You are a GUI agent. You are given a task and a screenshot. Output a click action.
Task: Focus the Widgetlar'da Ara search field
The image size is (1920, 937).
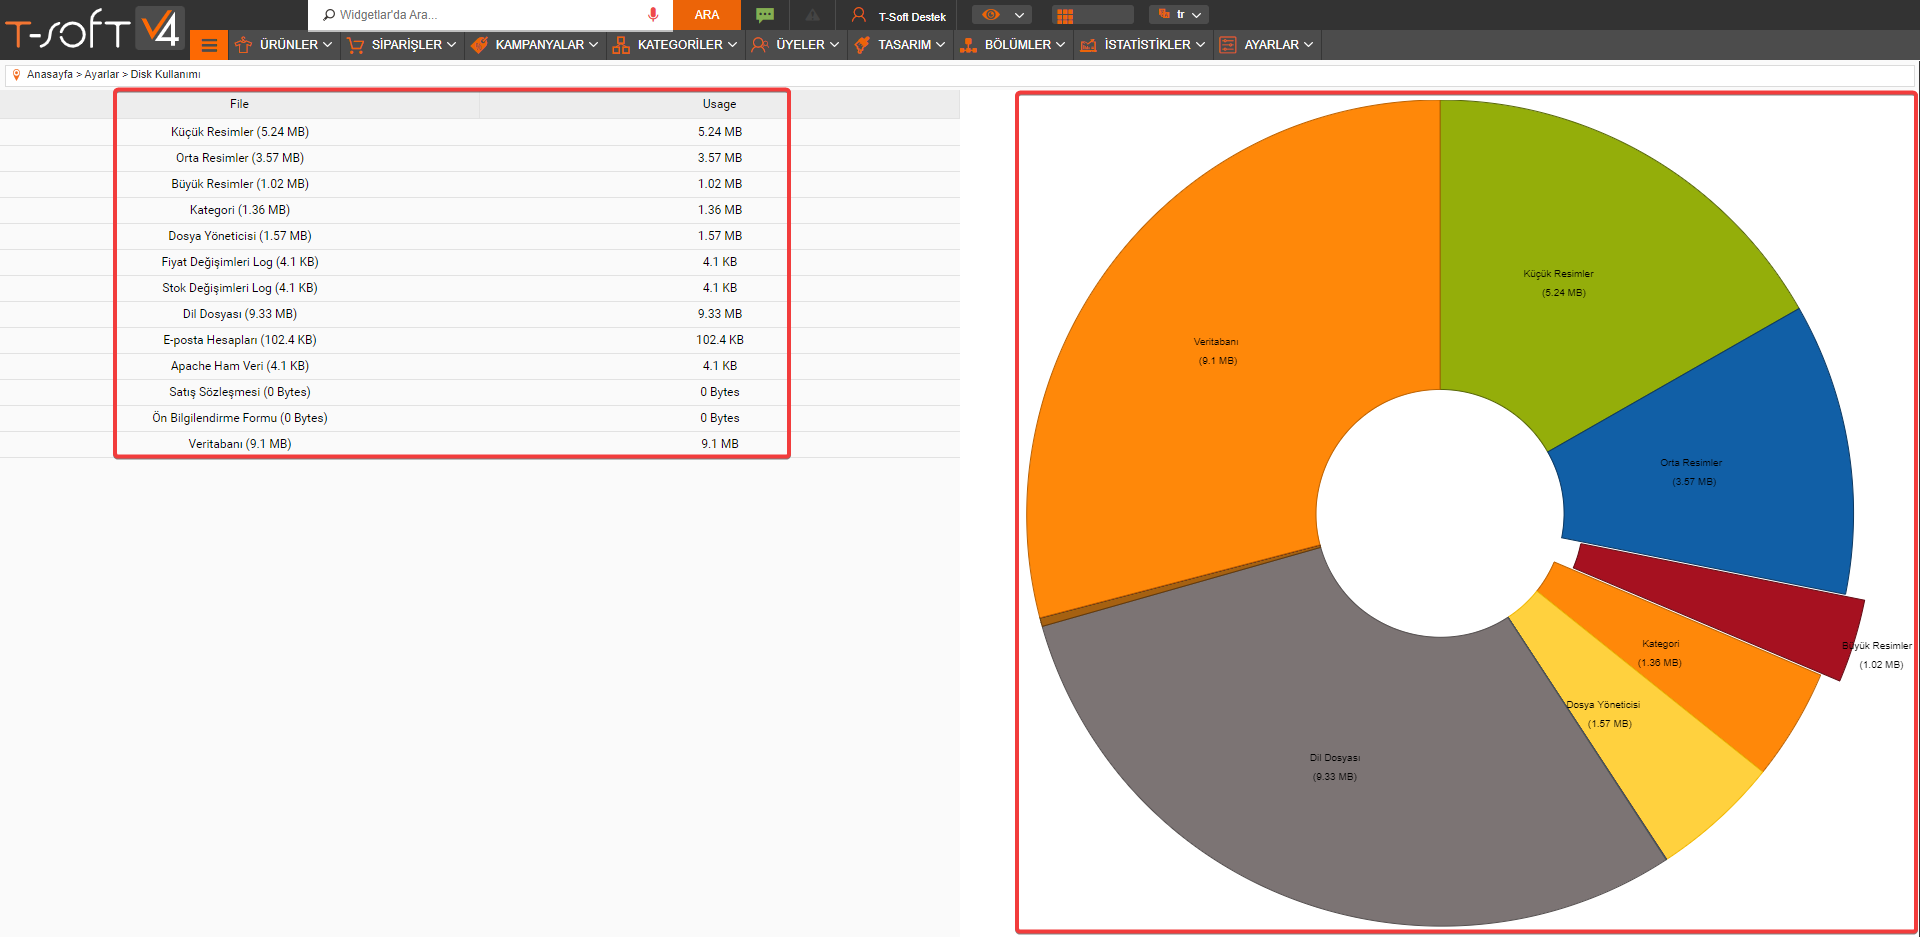[x=490, y=15]
